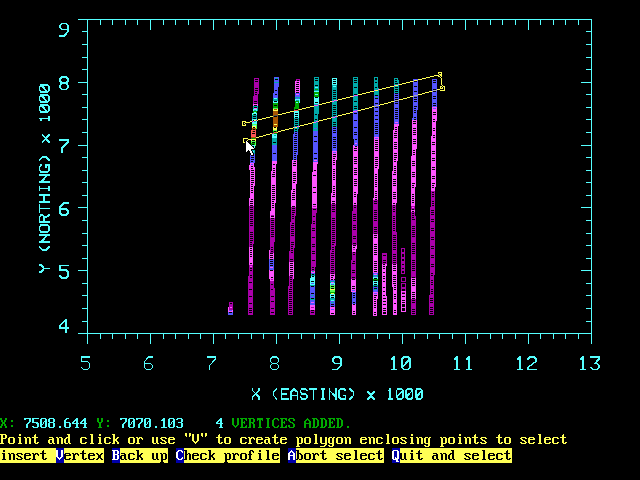640x480 pixels.
Task: Choose the "Back up" command
Action: pos(140,456)
